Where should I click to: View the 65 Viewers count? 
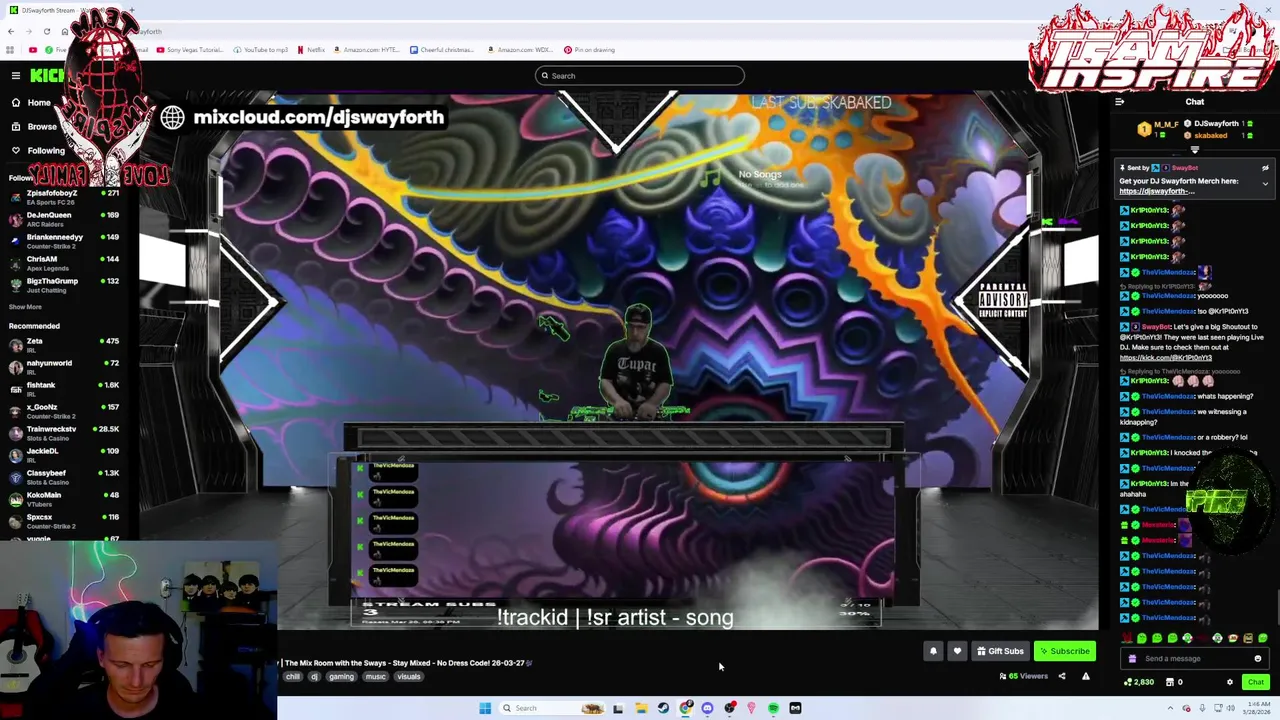(1023, 677)
